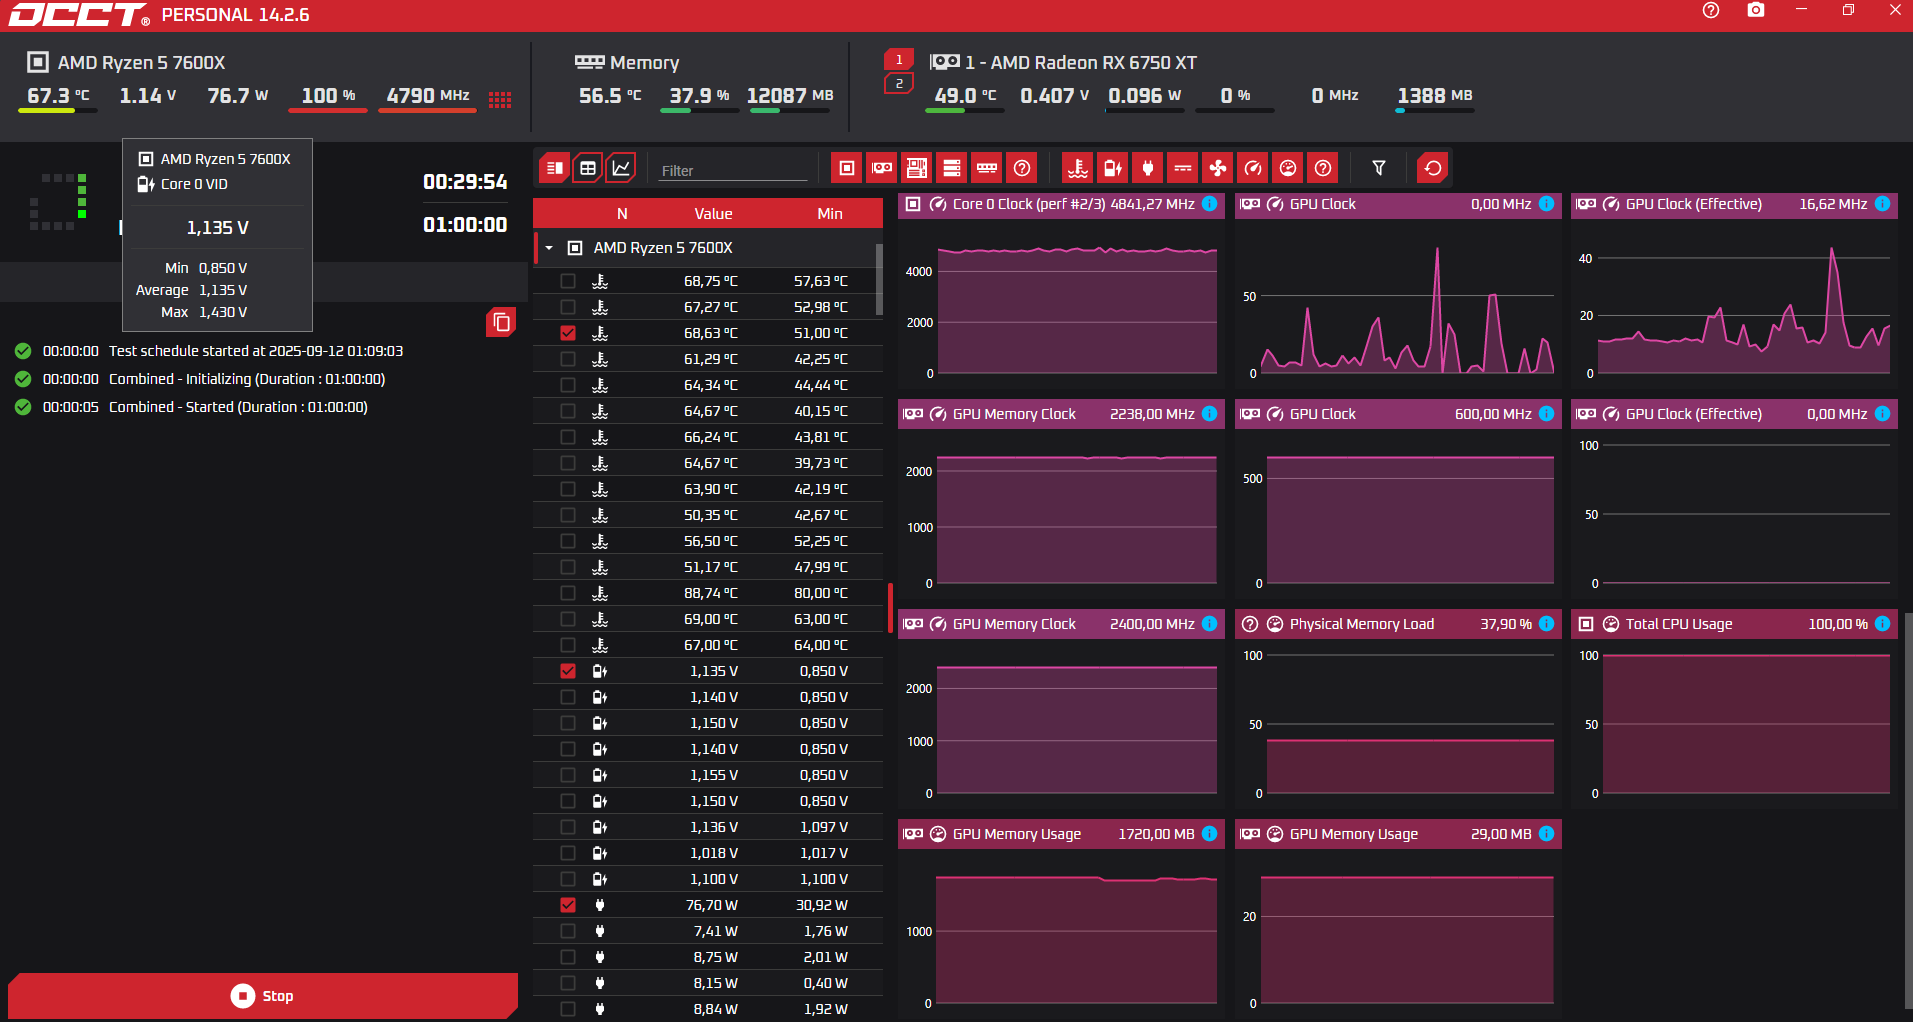Toggle voltage sensors filter icon
This screenshot has width=1913, height=1022.
pos(1113,168)
